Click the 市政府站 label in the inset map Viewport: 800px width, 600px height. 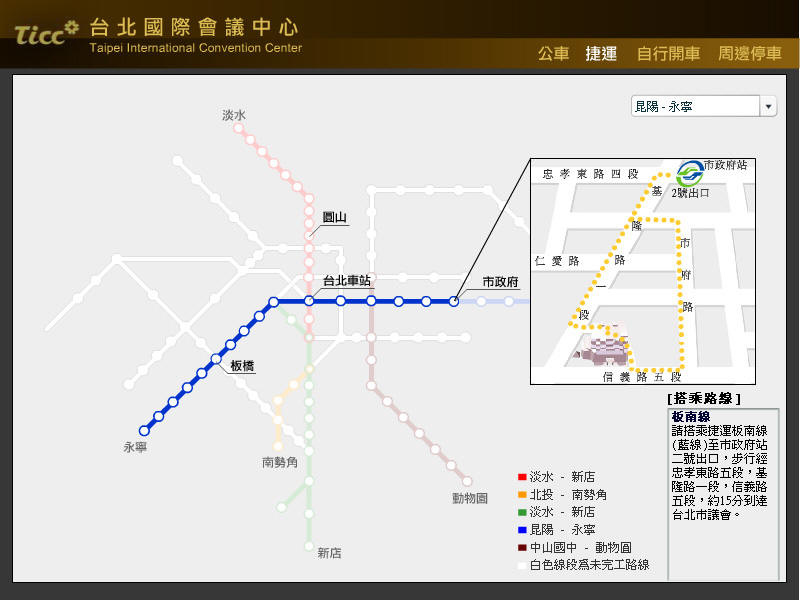coord(726,165)
